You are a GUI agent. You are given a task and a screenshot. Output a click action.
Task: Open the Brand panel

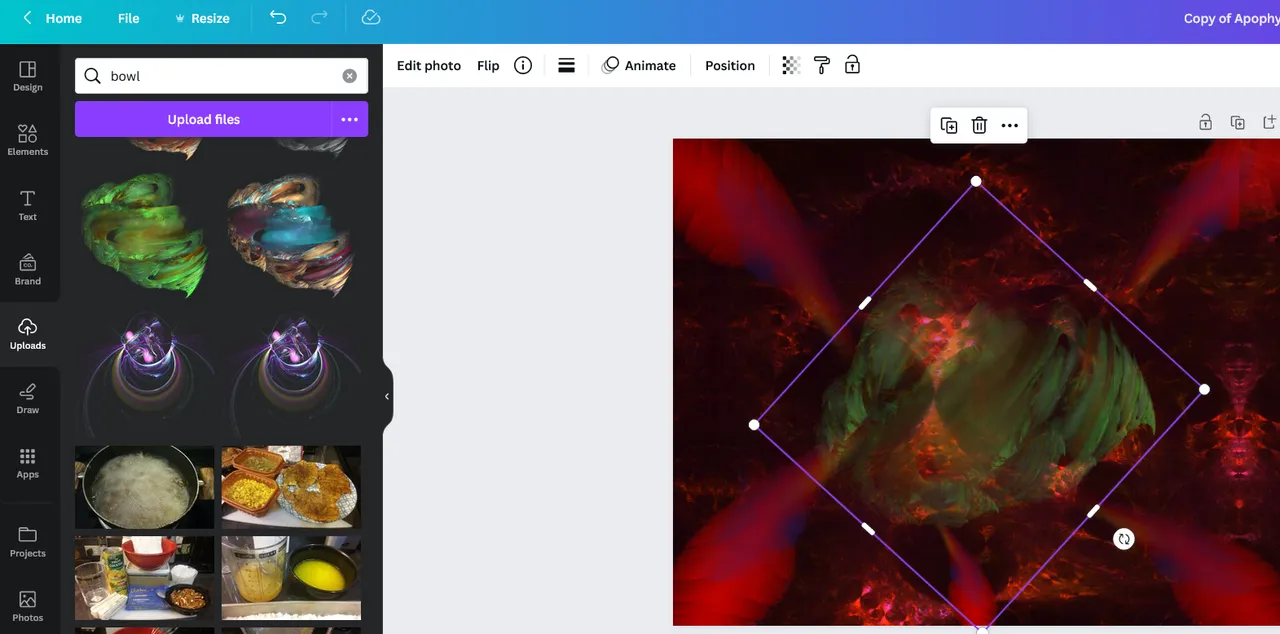[28, 269]
